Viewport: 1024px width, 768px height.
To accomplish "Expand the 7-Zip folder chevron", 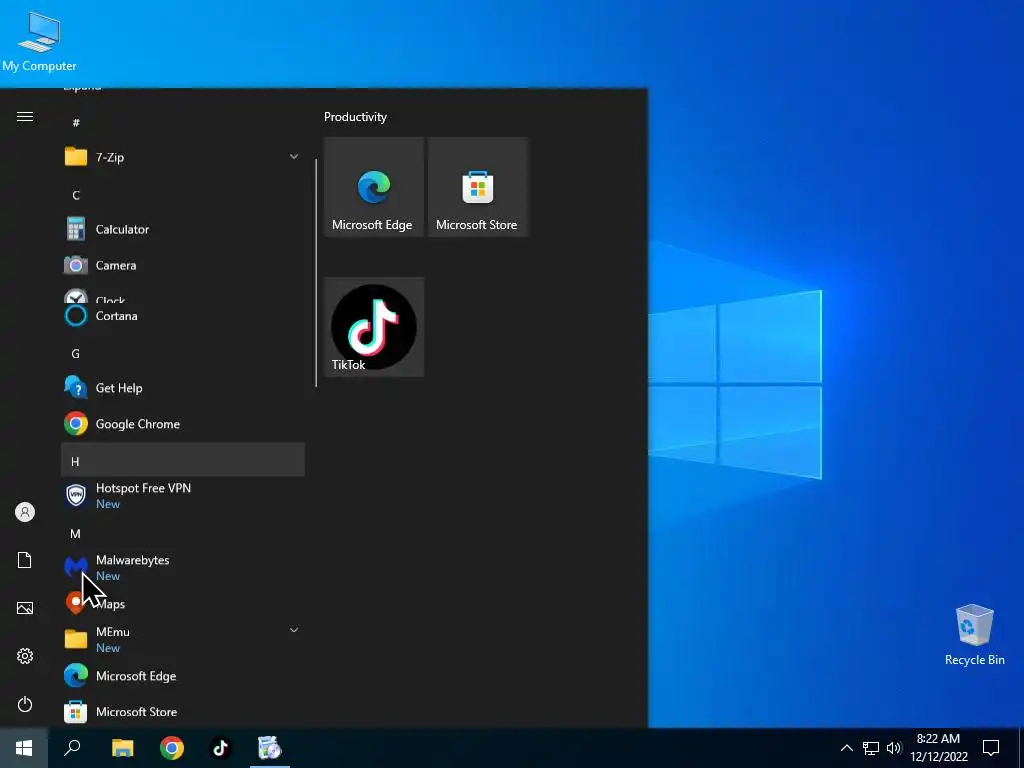I will pyautogui.click(x=294, y=157).
